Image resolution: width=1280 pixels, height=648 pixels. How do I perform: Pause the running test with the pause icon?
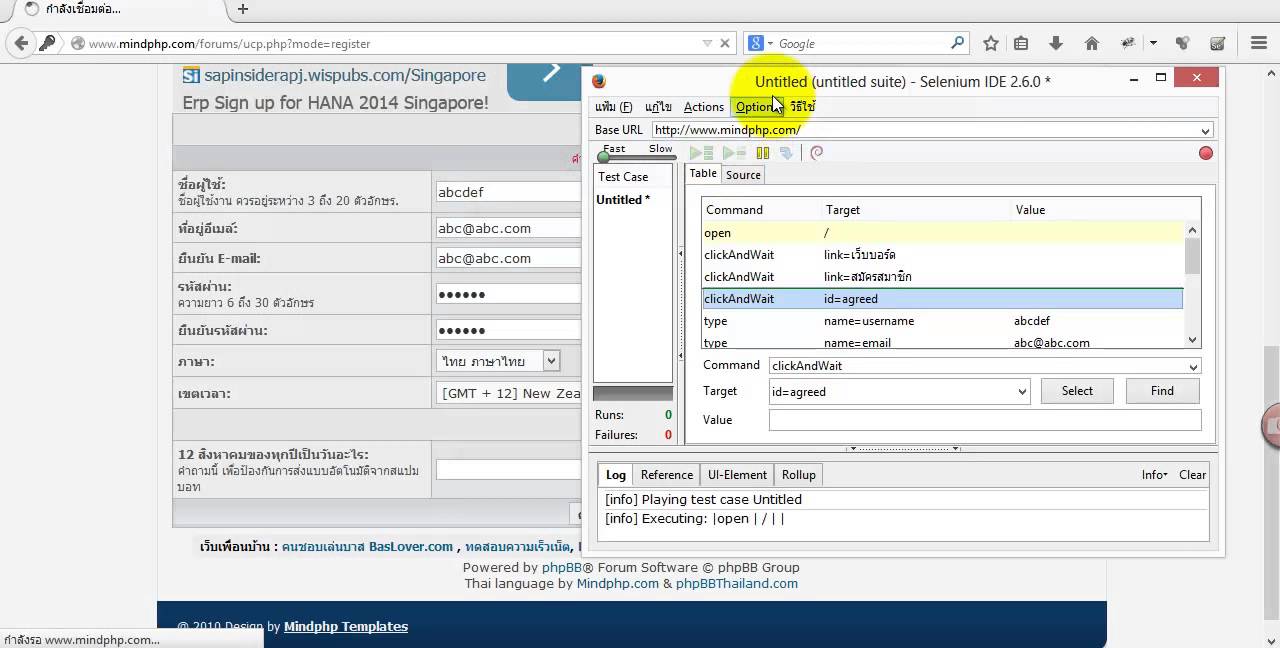tap(762, 153)
